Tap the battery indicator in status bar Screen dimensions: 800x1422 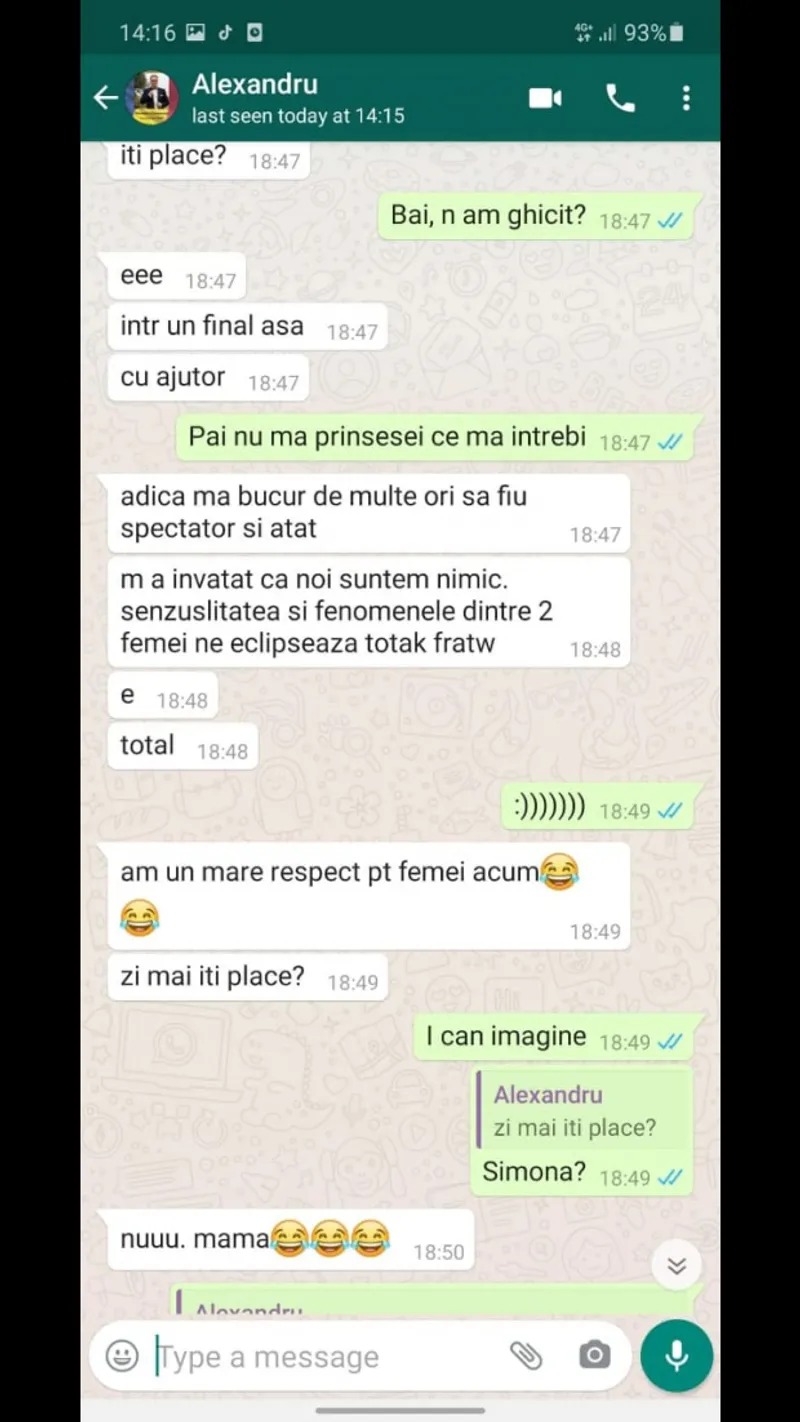point(677,33)
